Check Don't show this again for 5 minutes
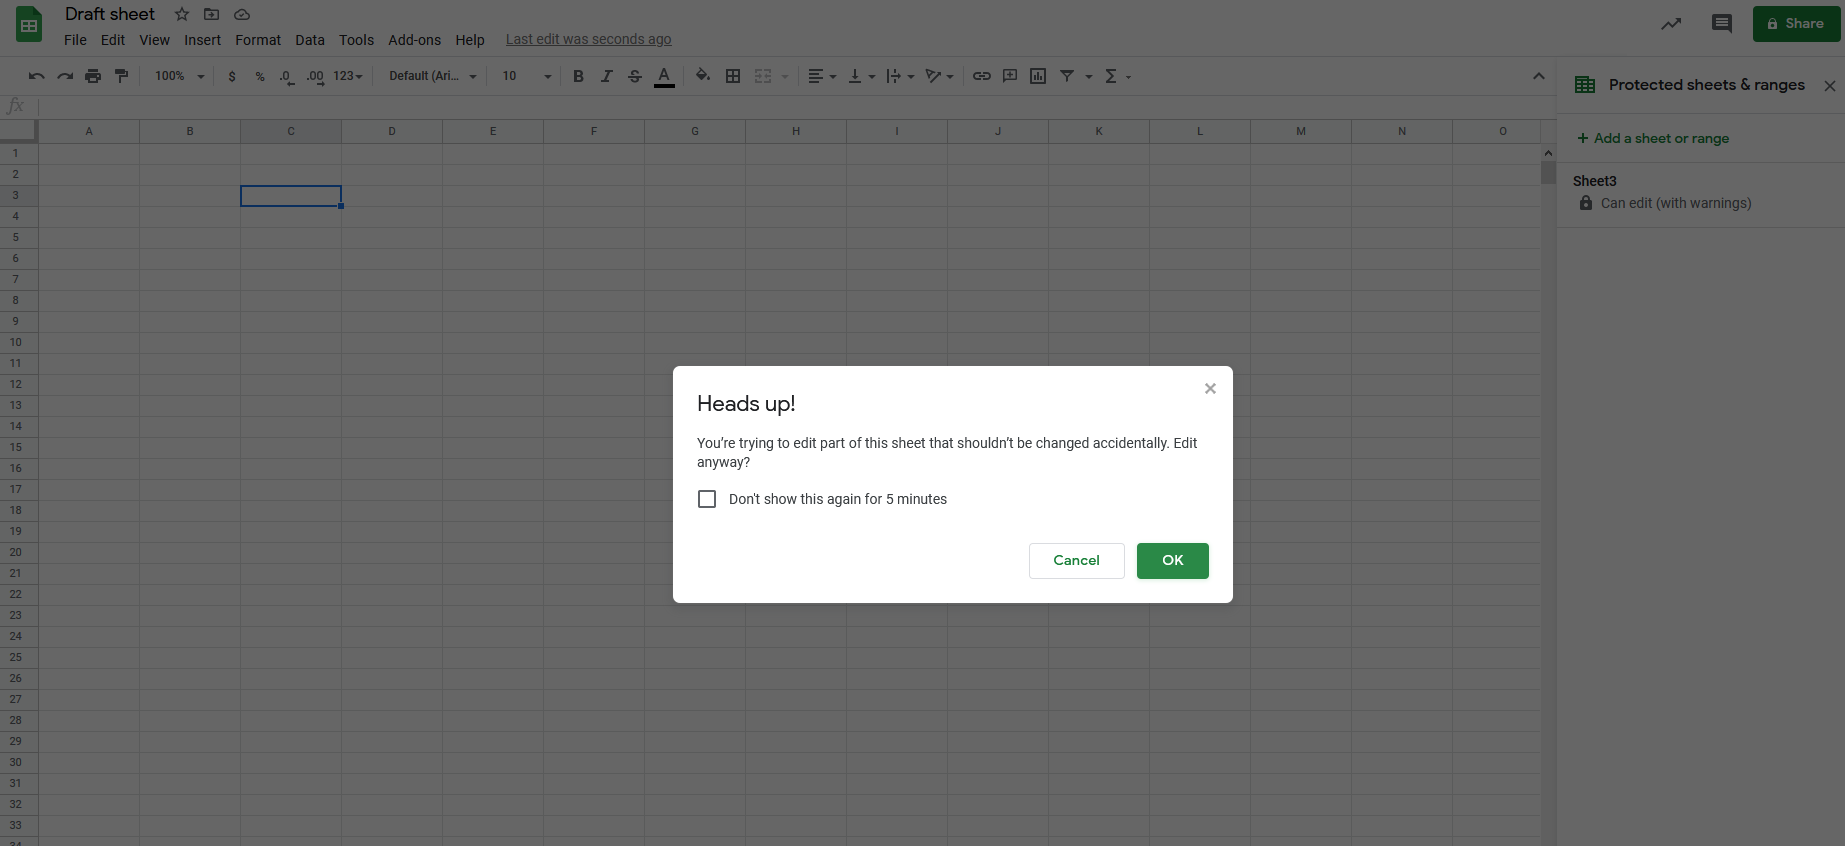1845x846 pixels. point(707,499)
